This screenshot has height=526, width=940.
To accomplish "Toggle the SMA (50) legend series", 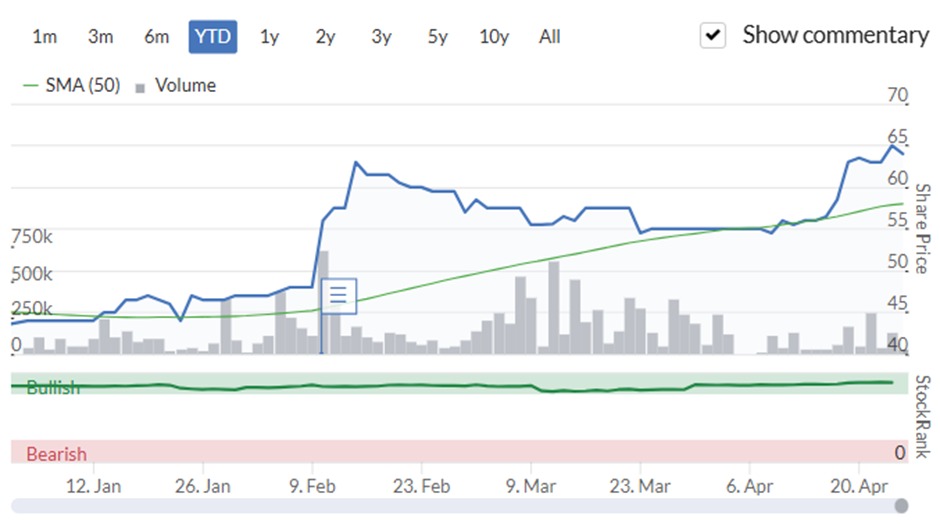I will (71, 86).
